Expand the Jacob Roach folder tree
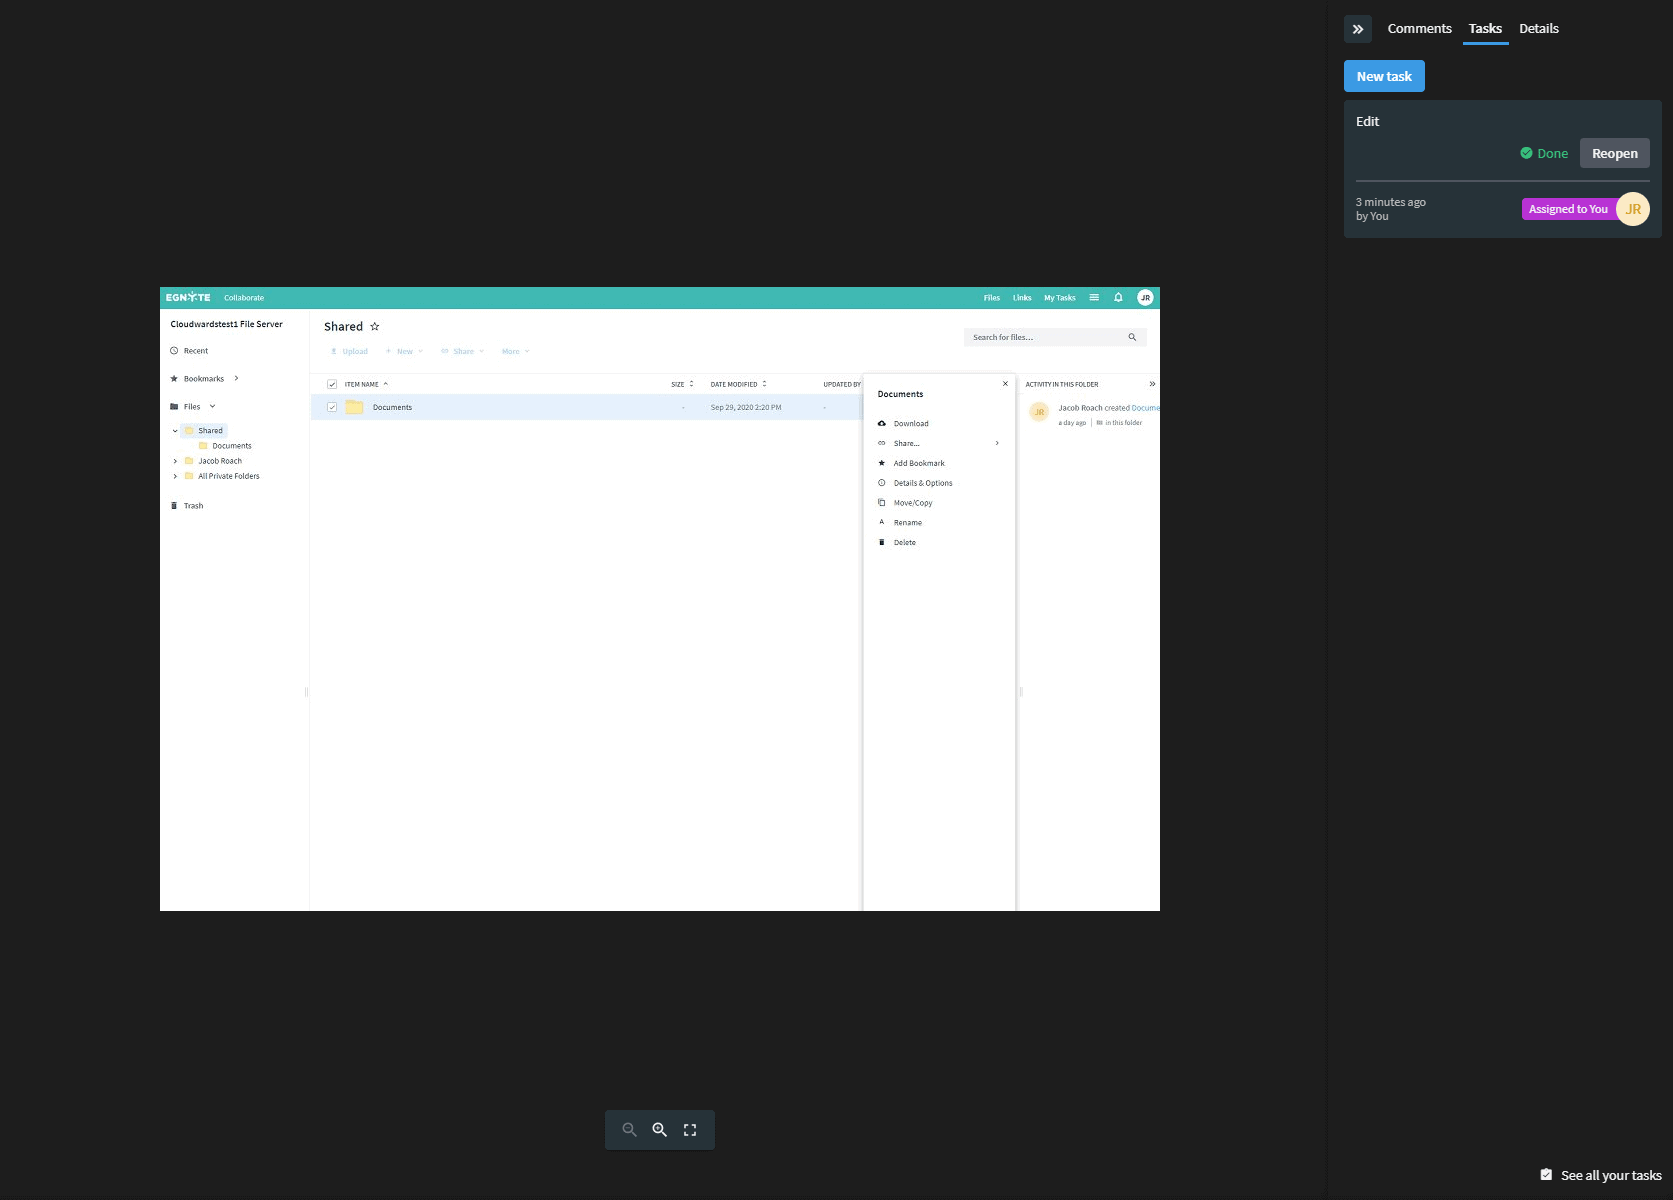Screen dimensions: 1673x1200 pyautogui.click(x=175, y=461)
